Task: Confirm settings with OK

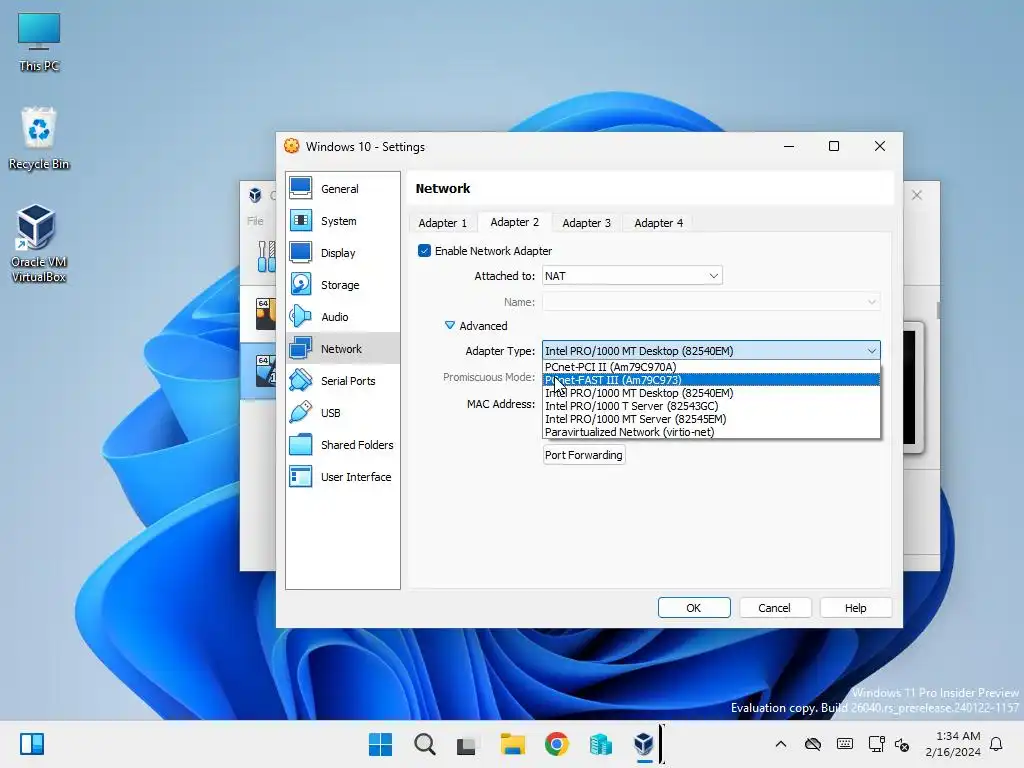Action: tap(694, 608)
